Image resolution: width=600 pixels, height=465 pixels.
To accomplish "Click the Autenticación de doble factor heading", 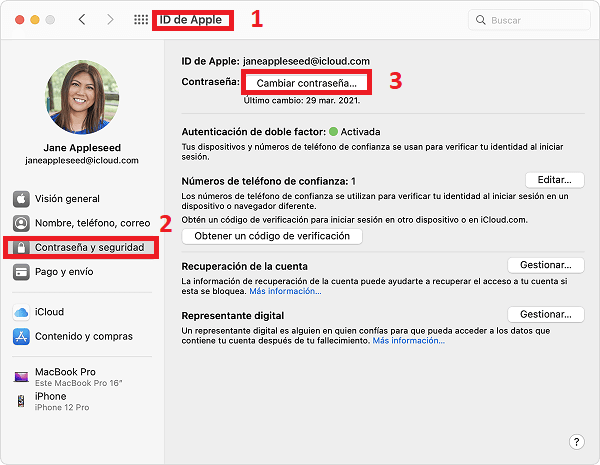I will [x=254, y=132].
